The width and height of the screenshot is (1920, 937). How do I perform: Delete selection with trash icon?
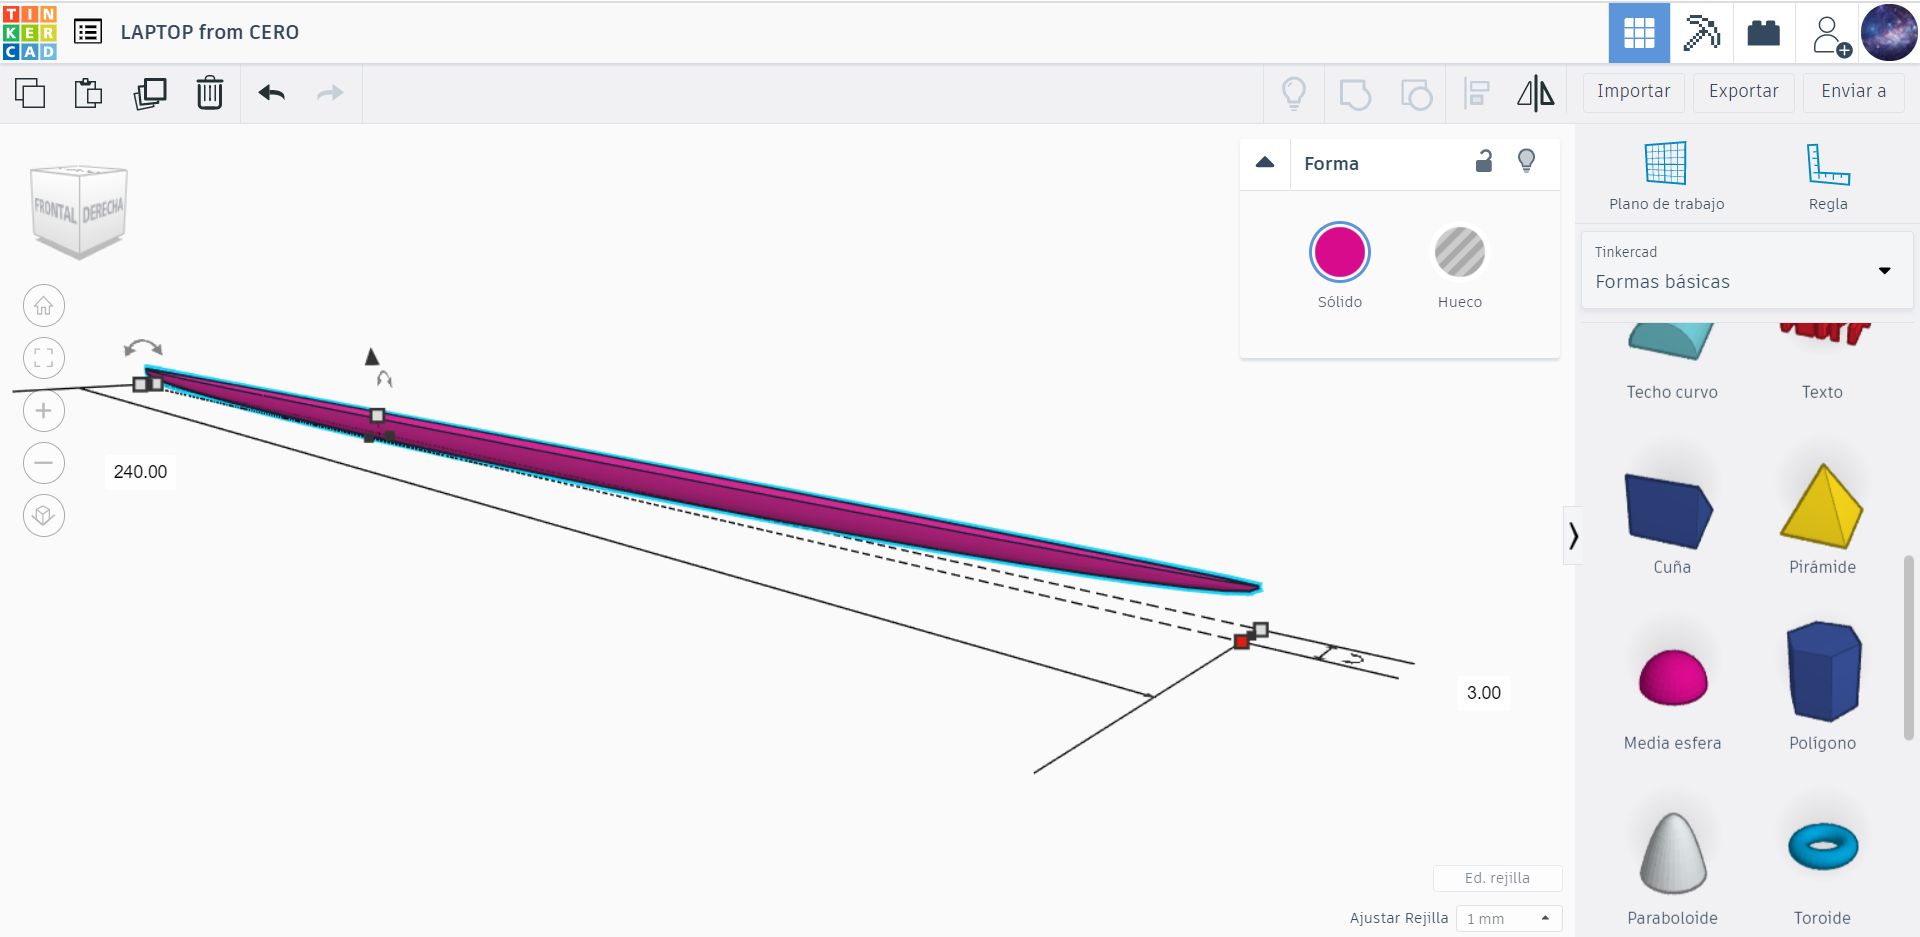pos(209,93)
